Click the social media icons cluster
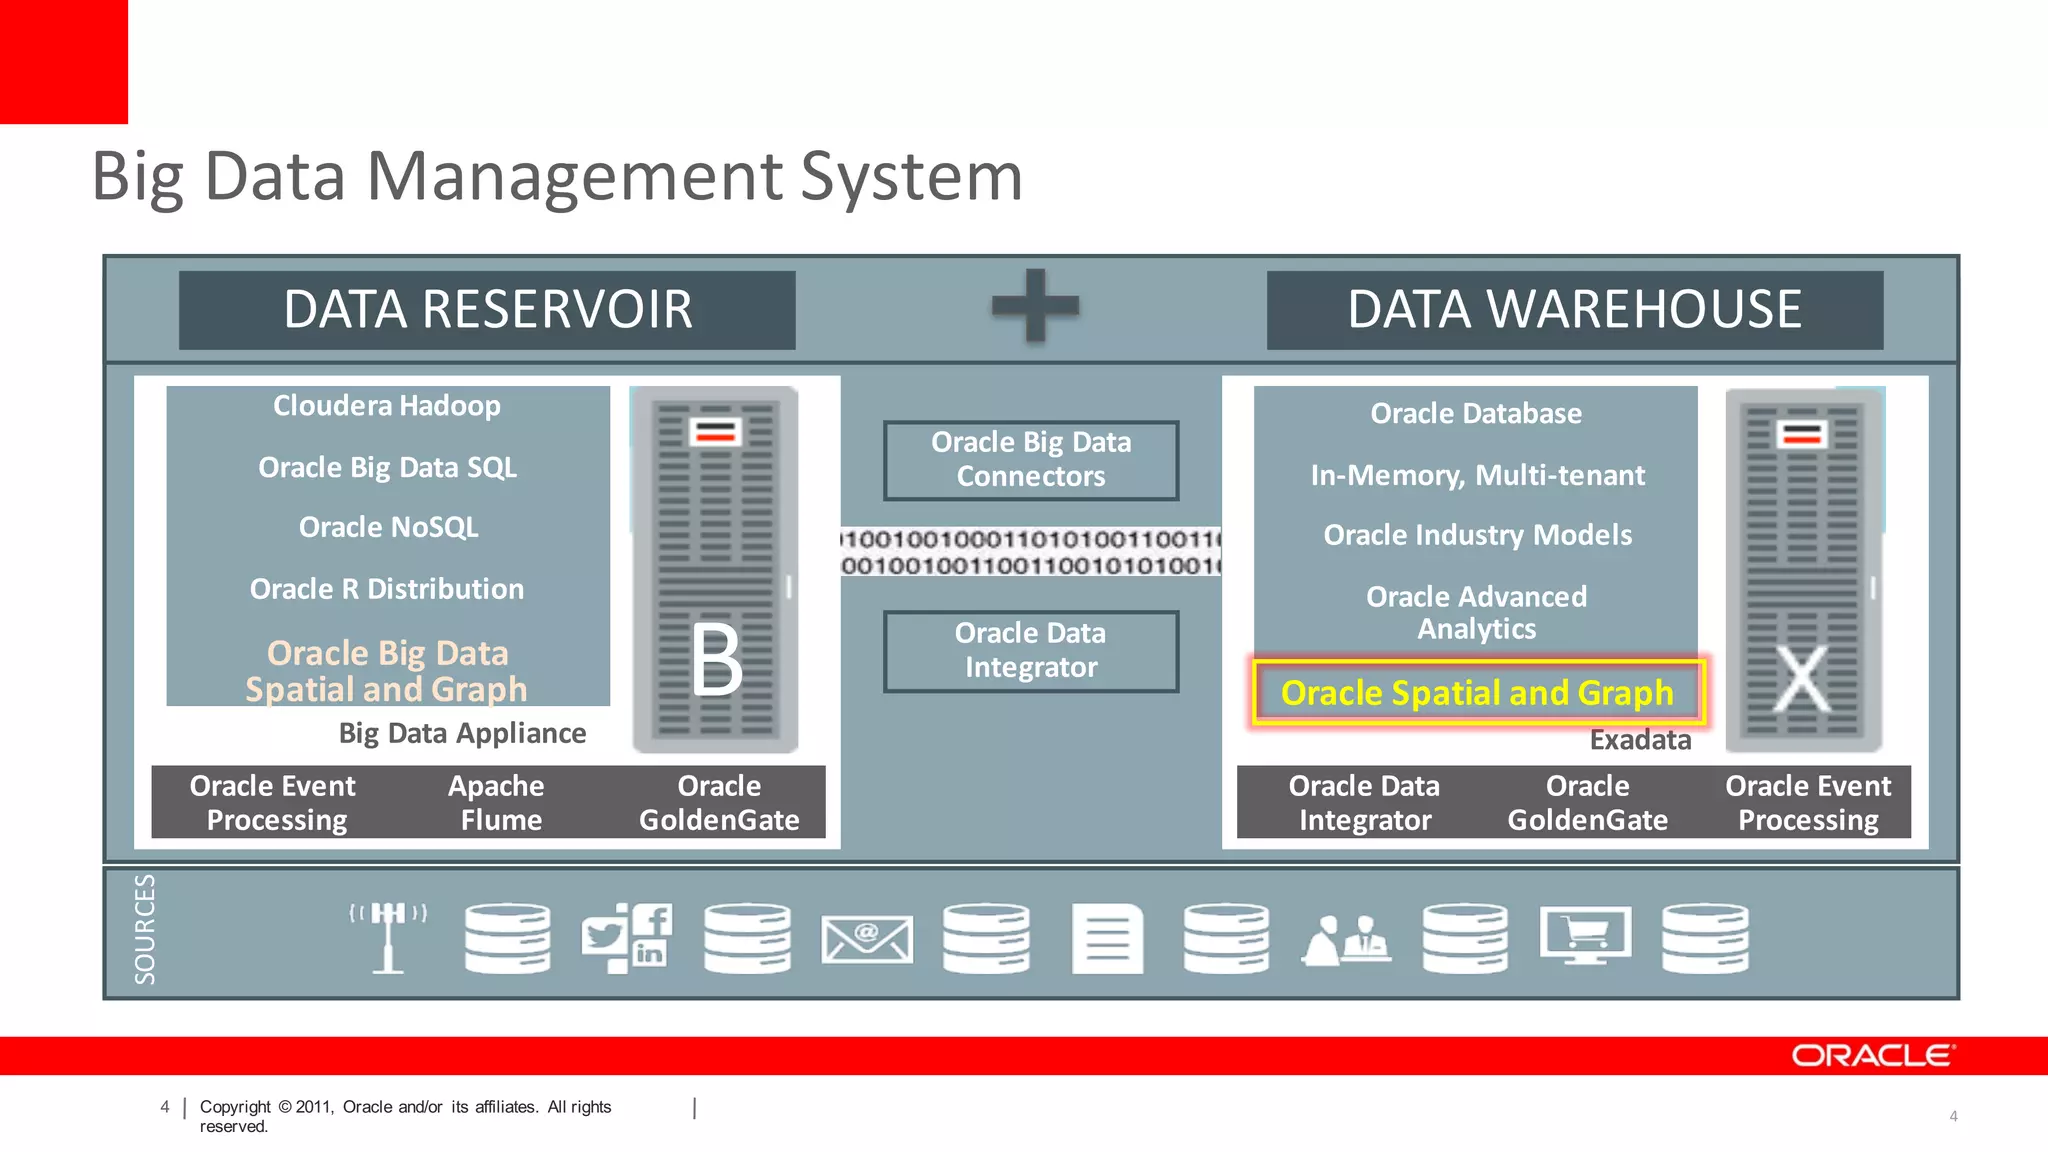Viewport: 2048px width, 1152px height. click(627, 937)
